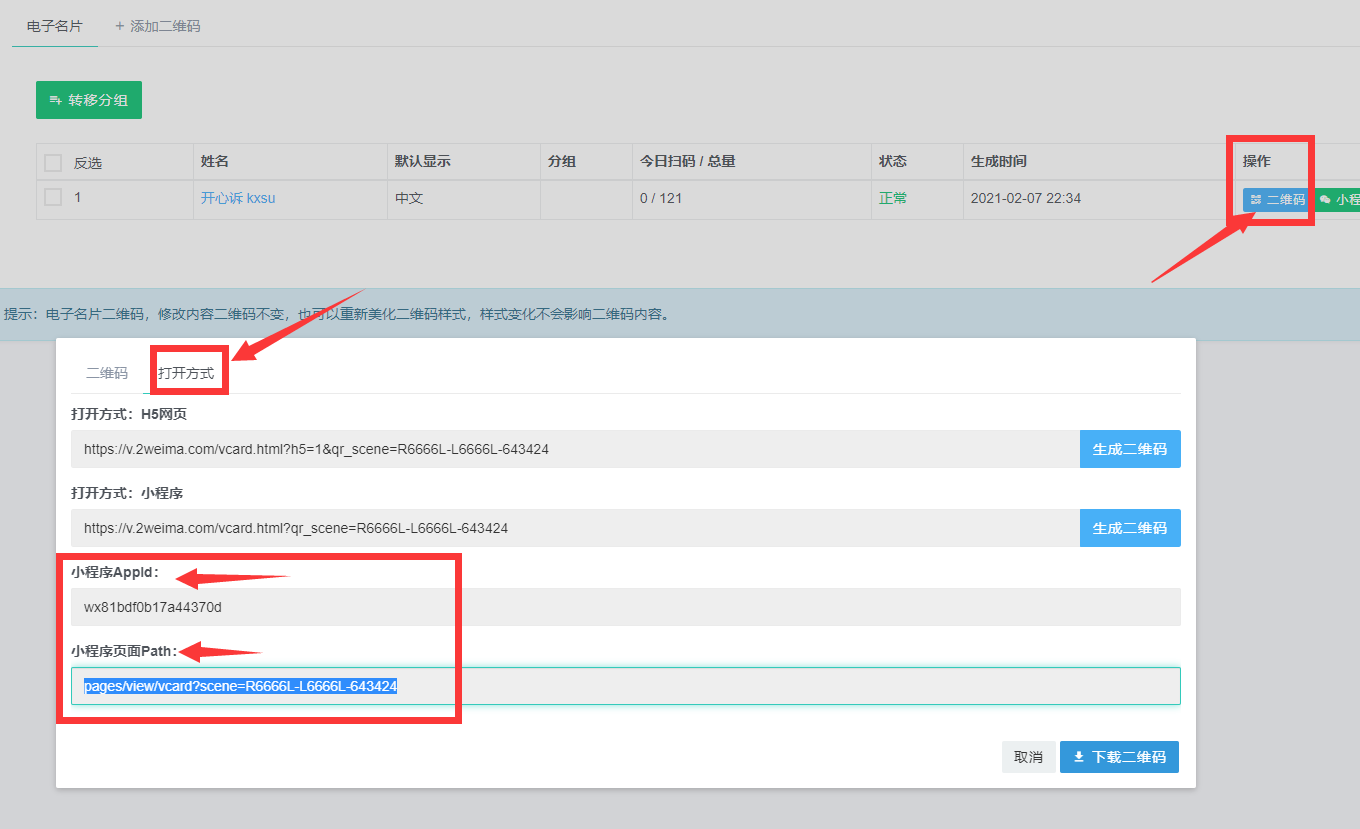Generate QR code for H5网页 link

[x=1129, y=449]
